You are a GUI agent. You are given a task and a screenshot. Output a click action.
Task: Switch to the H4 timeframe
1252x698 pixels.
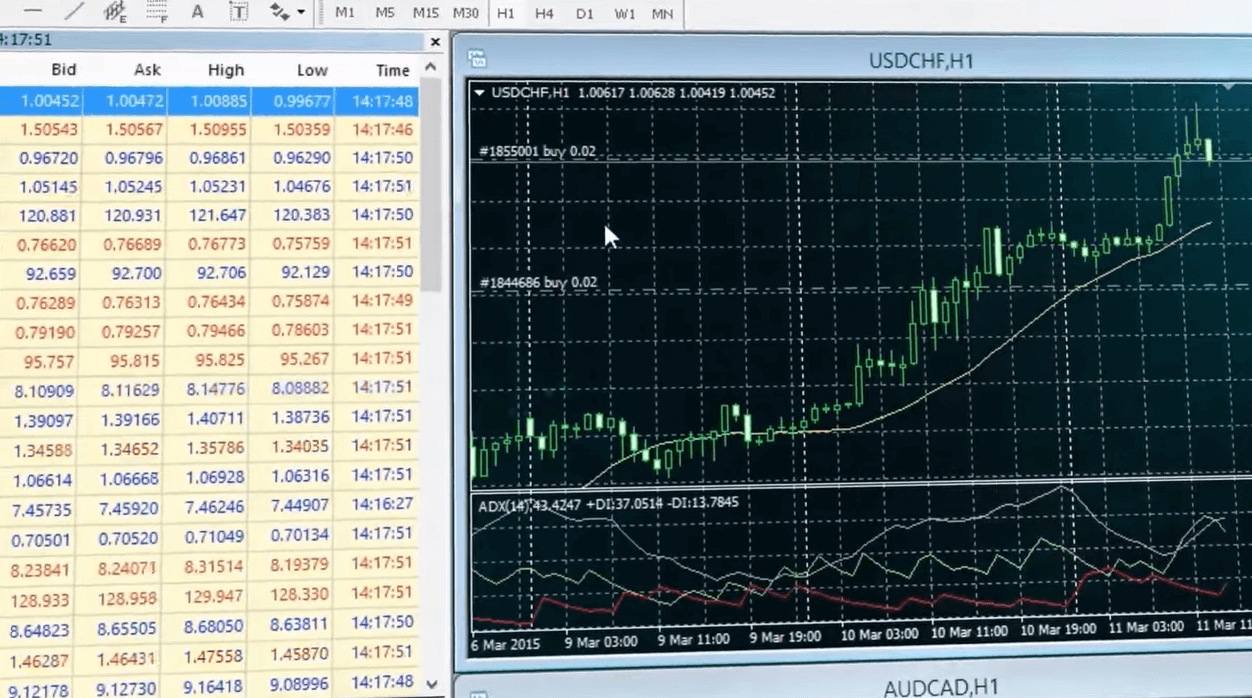(543, 14)
